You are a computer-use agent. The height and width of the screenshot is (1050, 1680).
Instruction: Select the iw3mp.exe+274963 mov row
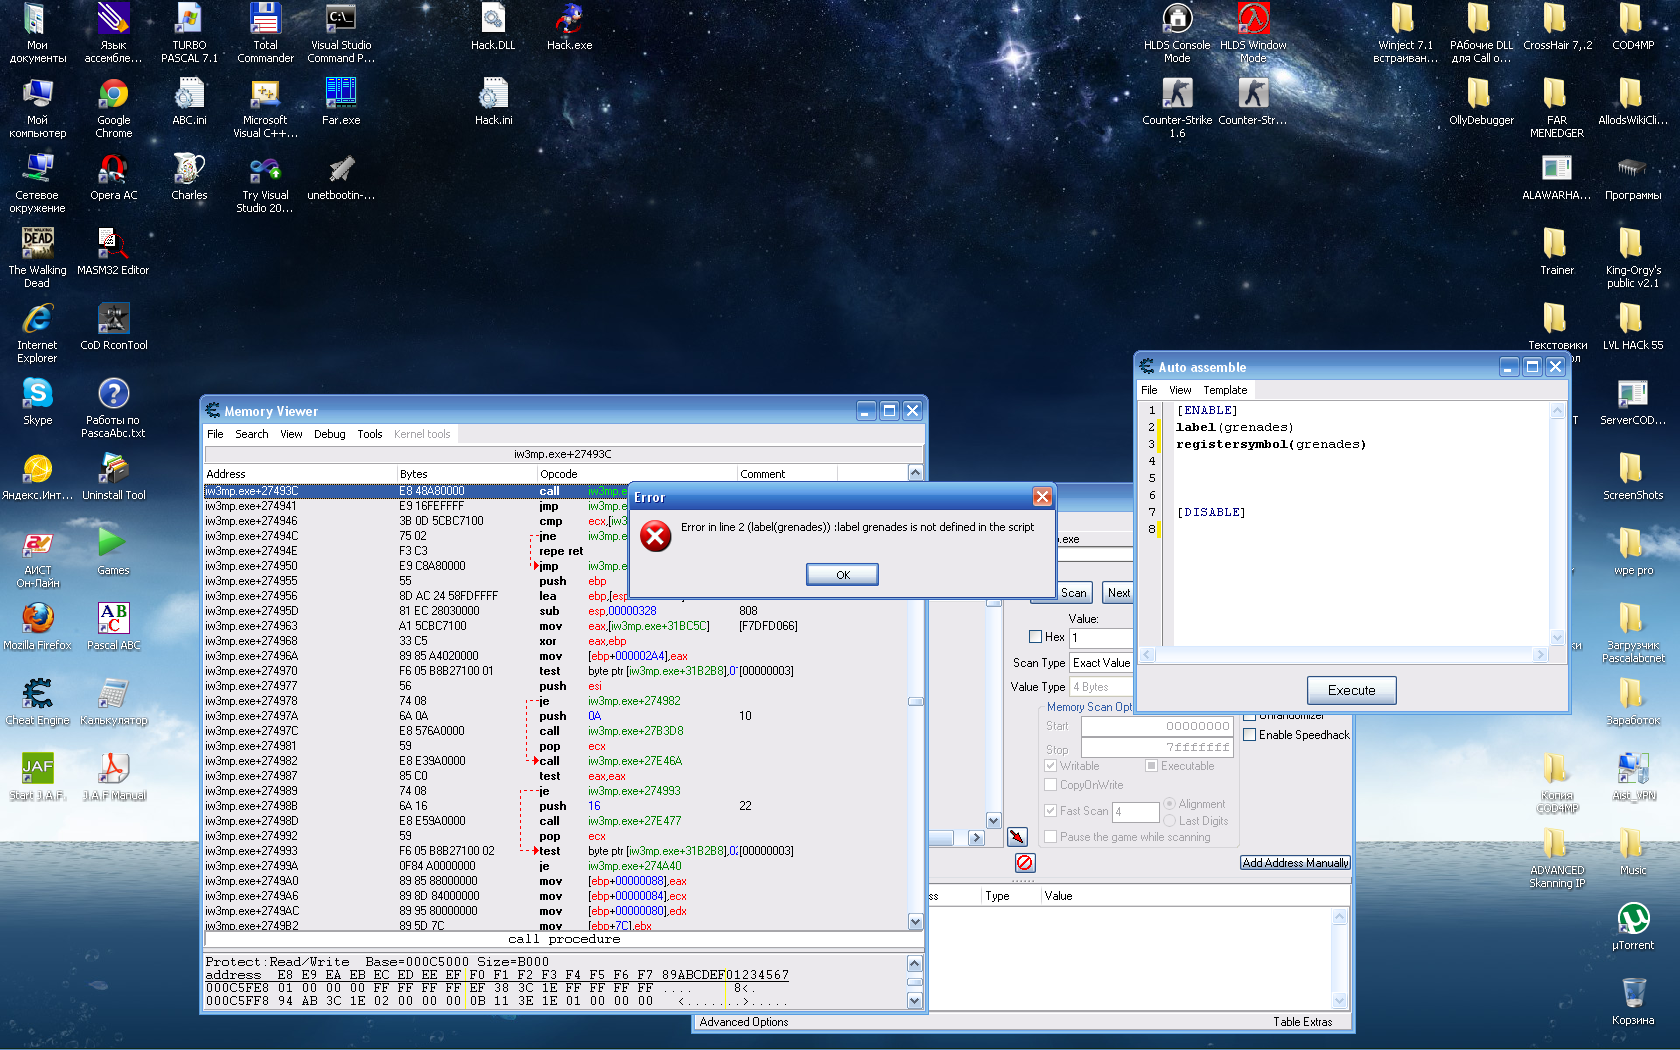[555, 626]
